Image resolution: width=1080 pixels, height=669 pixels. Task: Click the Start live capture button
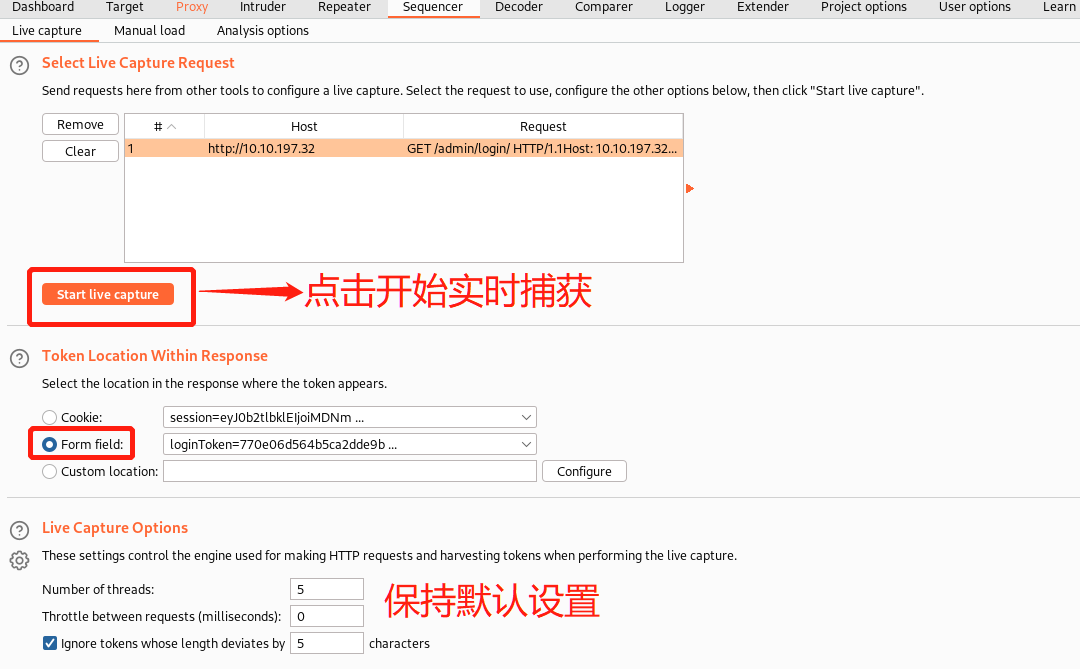coord(108,294)
